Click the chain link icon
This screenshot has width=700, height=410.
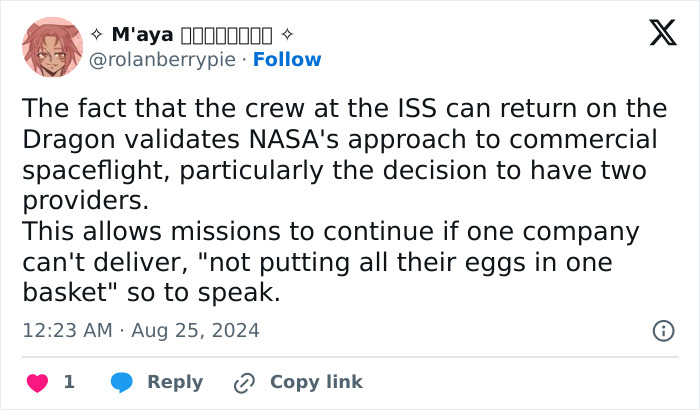coord(244,382)
